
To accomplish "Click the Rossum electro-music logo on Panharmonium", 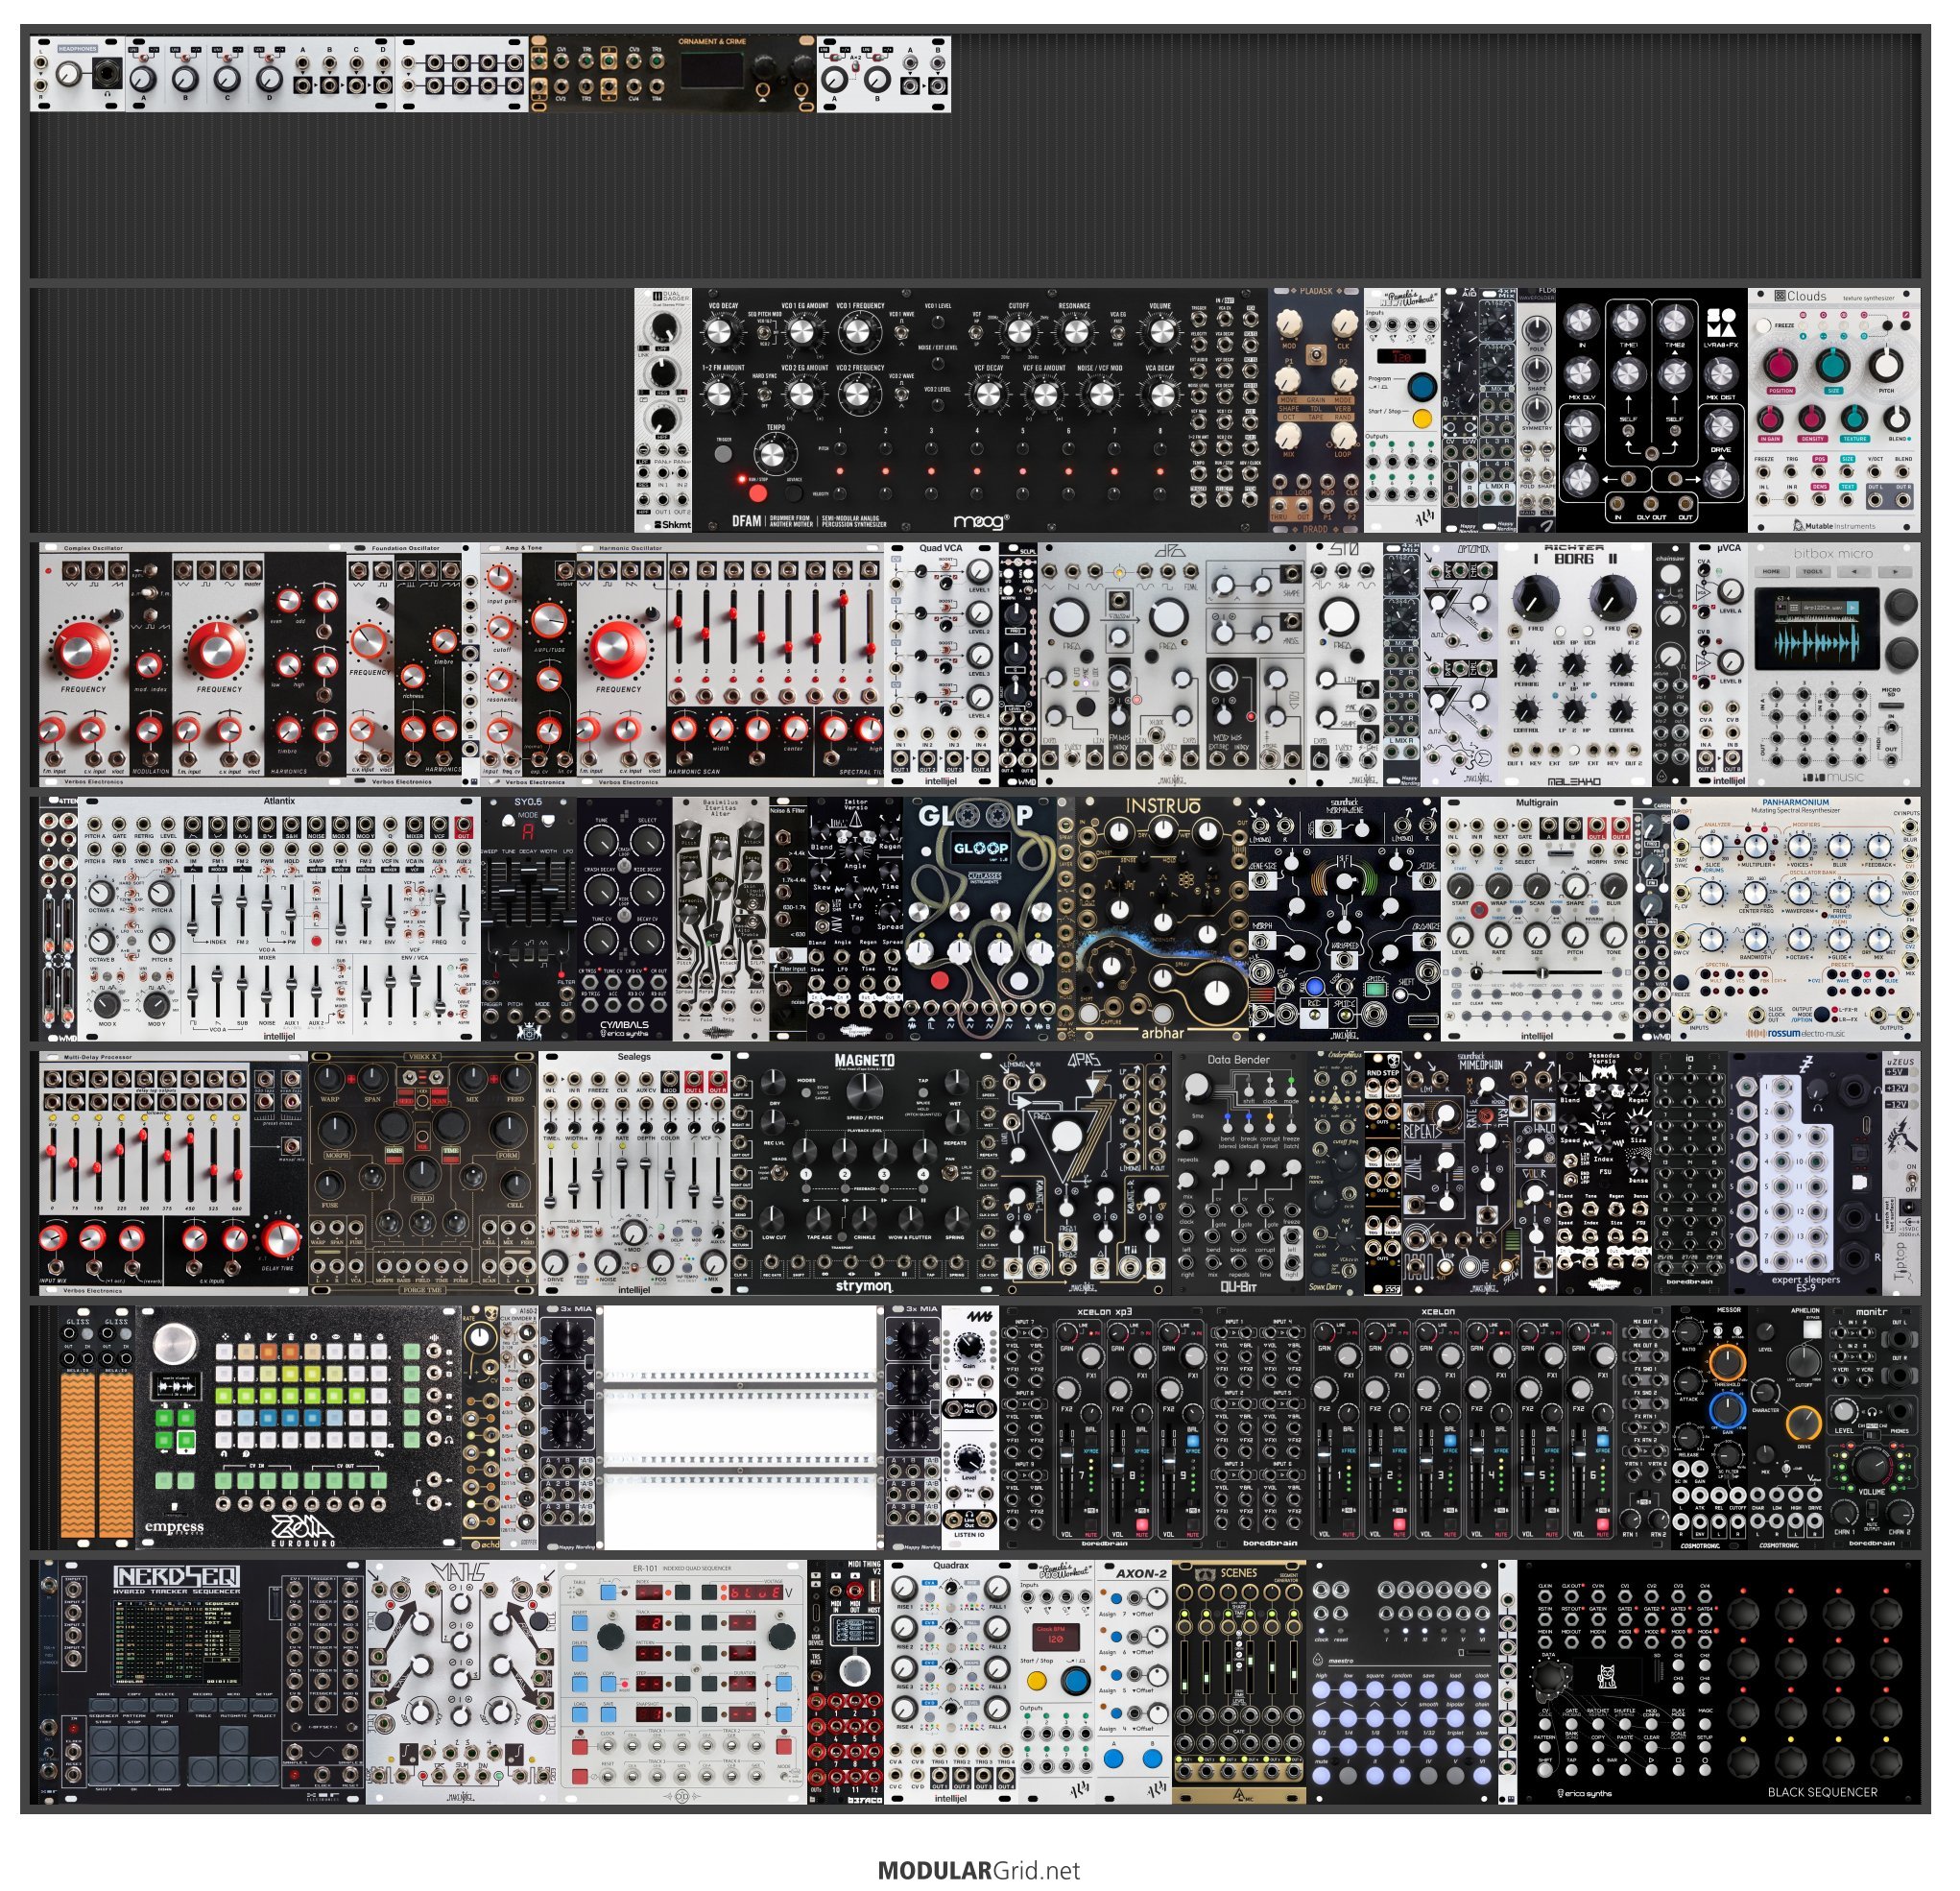I will (x=1794, y=1034).
